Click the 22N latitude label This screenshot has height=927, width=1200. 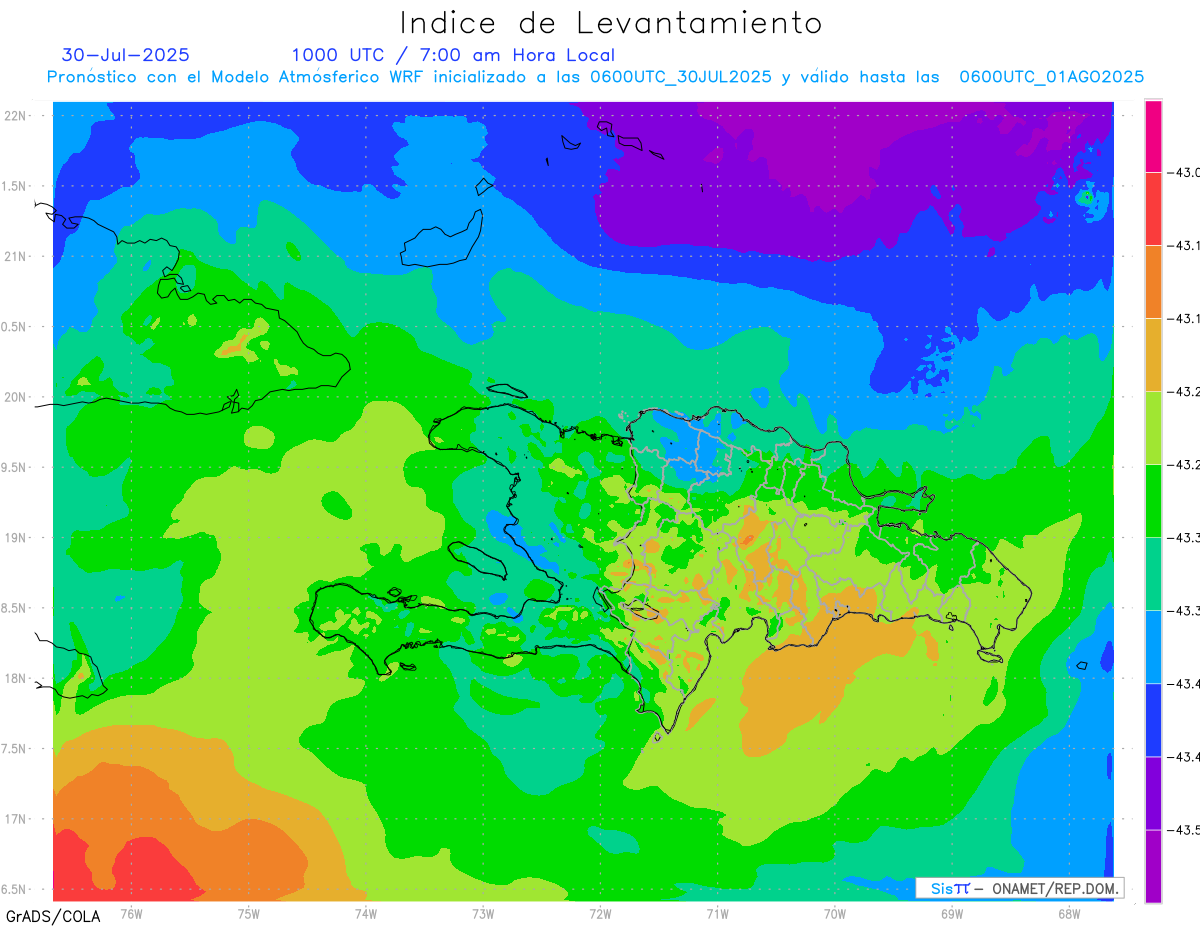[x=16, y=116]
